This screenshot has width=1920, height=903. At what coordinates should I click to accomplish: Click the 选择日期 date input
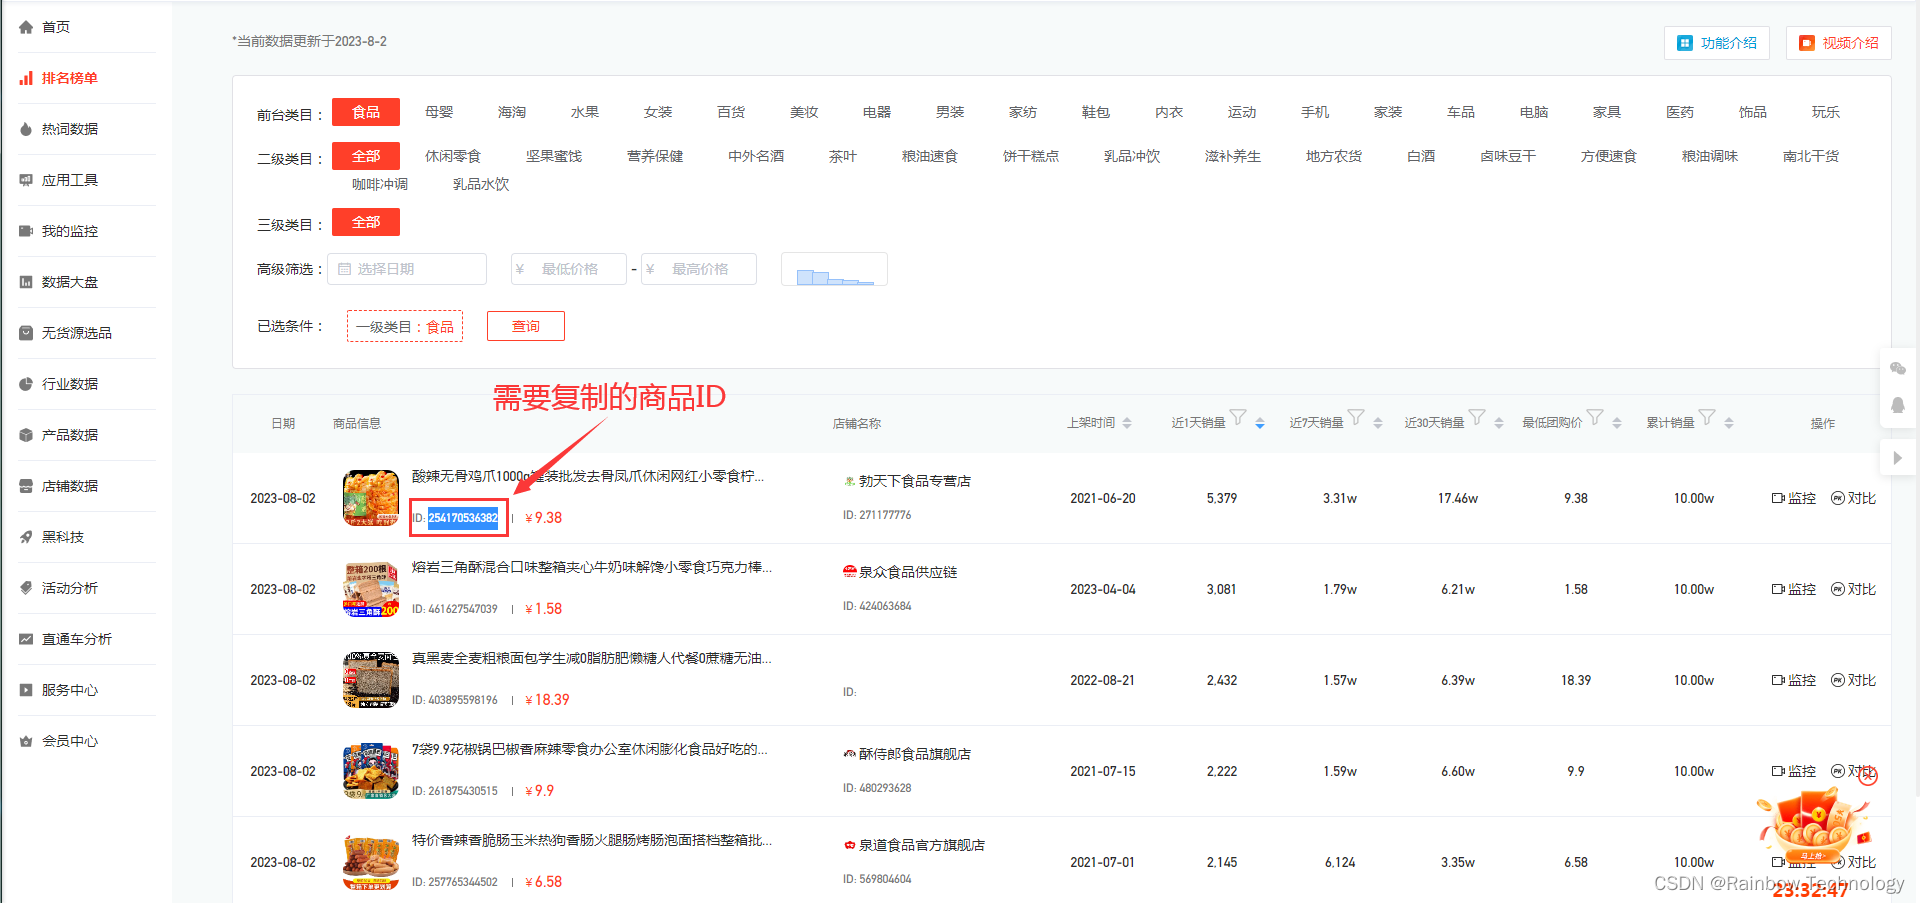point(407,269)
